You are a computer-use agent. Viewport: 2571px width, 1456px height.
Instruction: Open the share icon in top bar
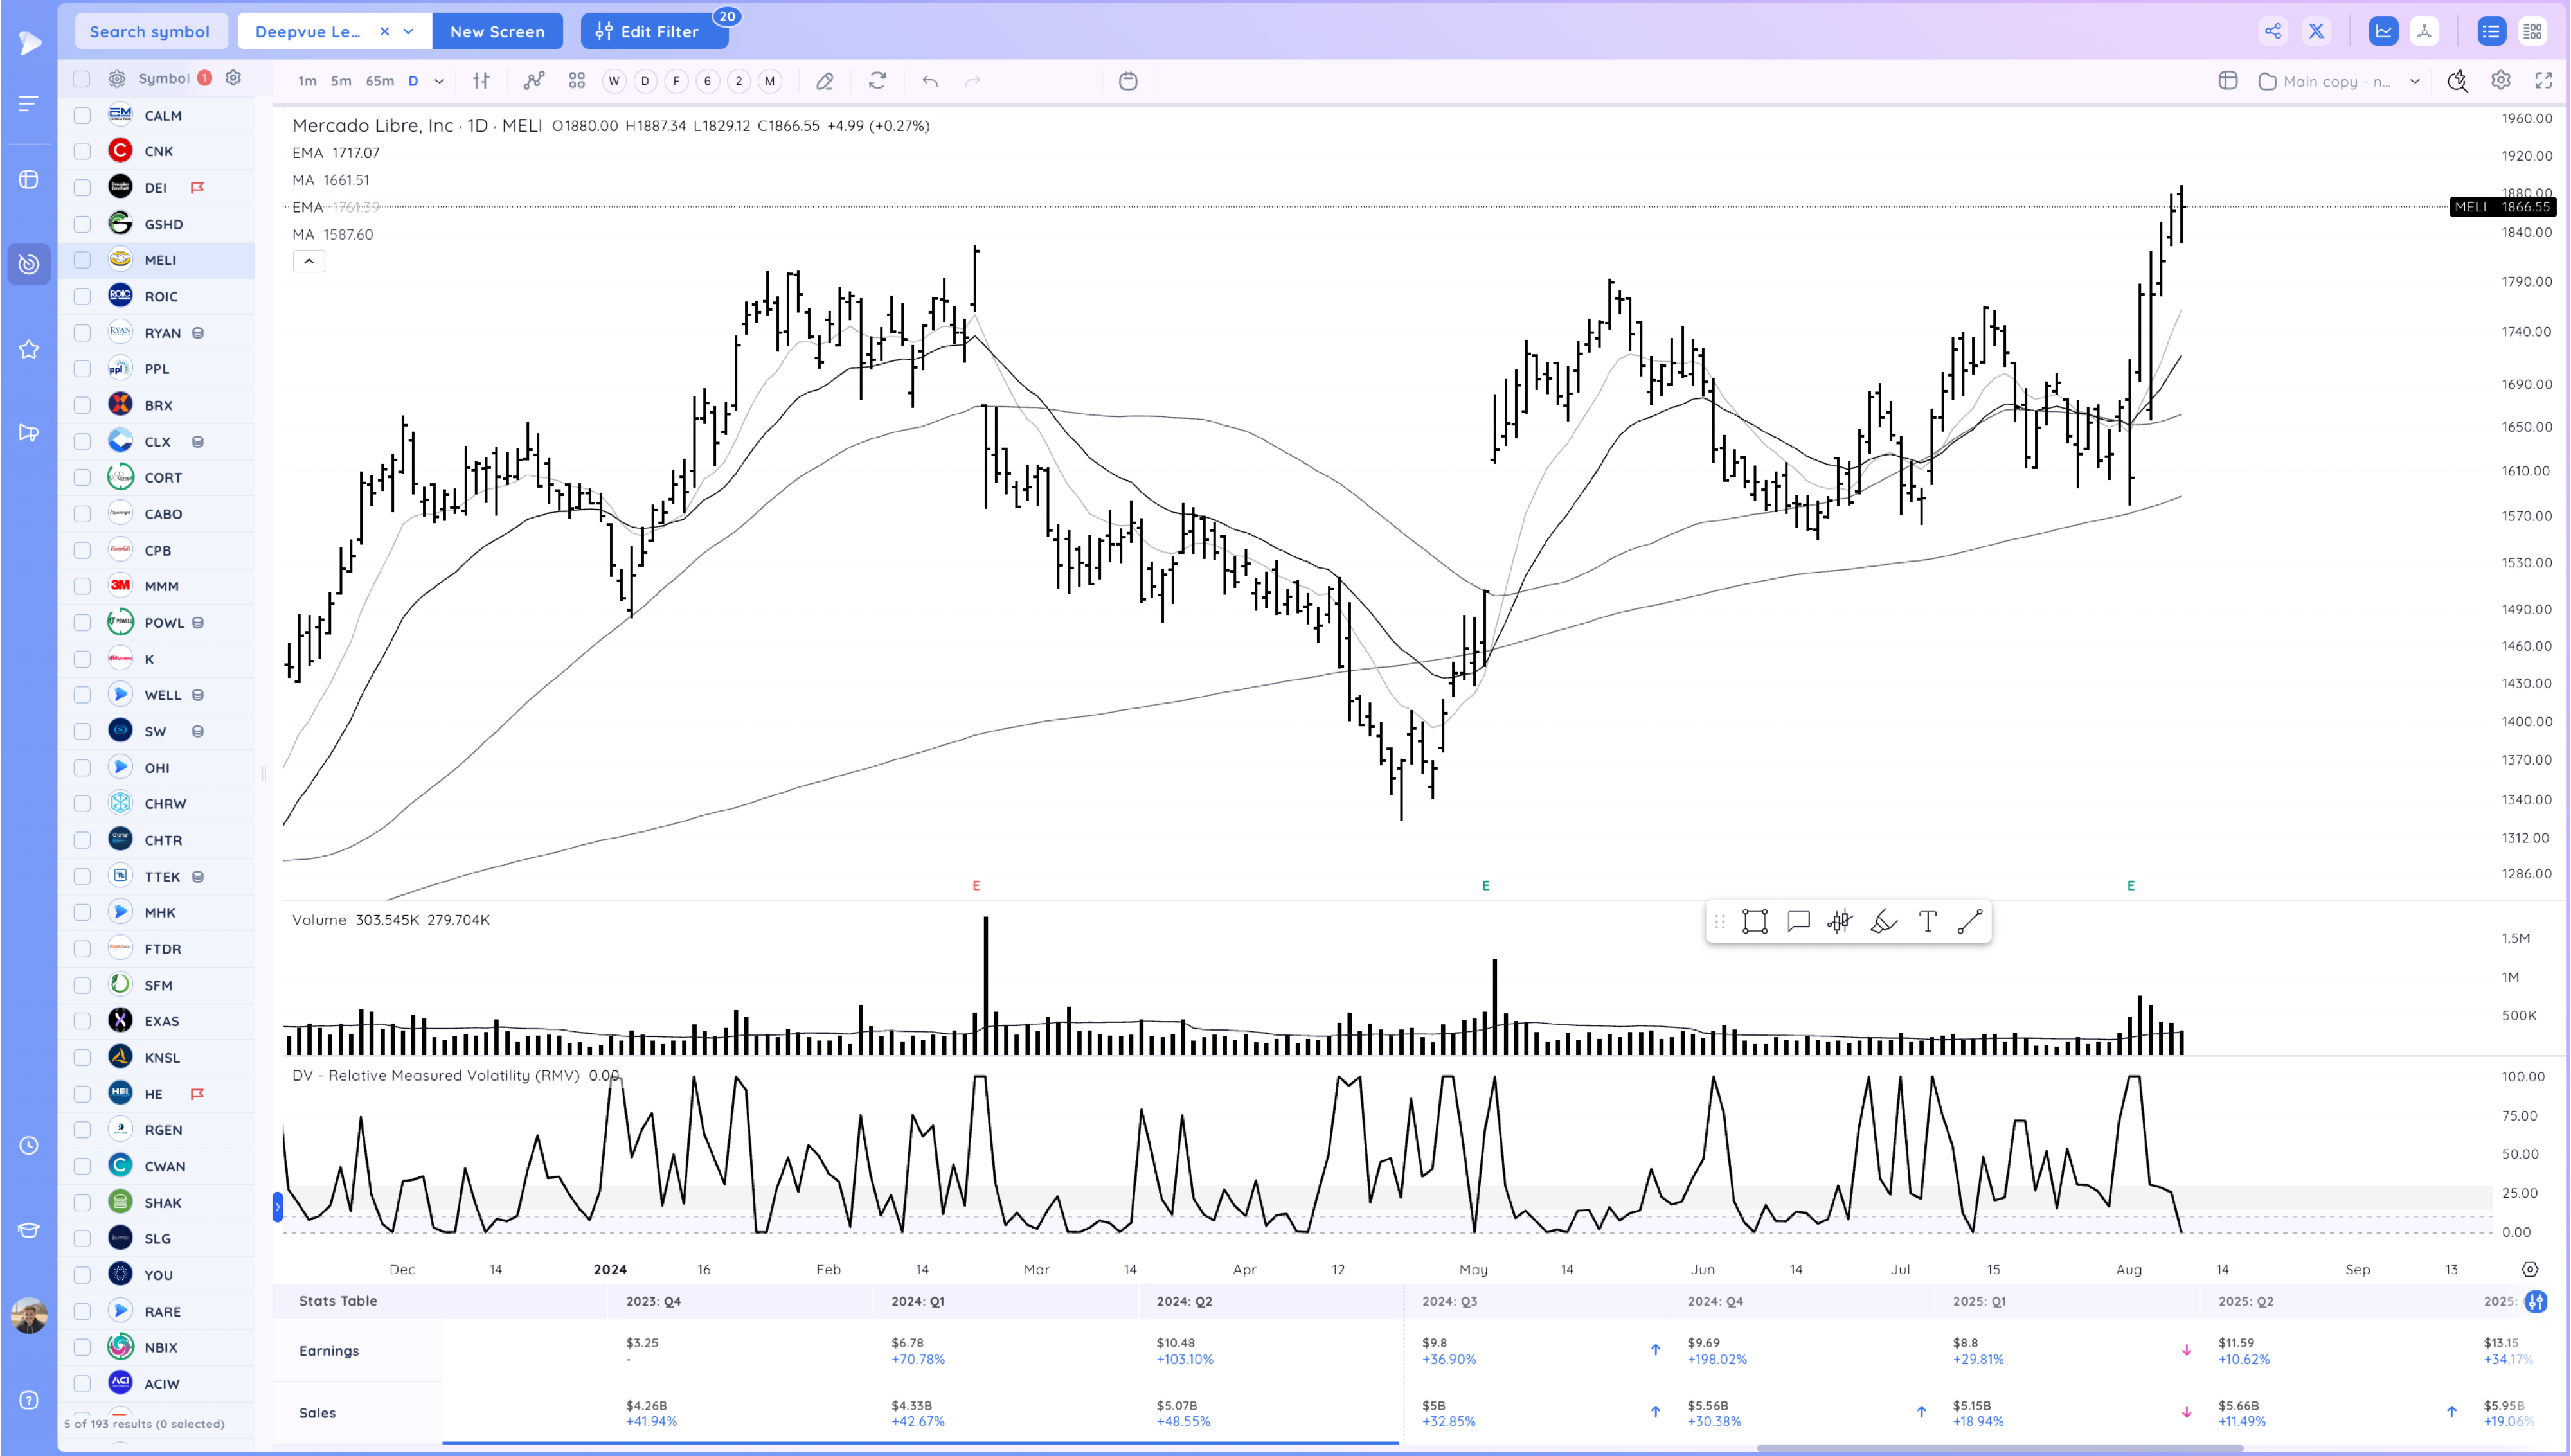pos(2272,31)
